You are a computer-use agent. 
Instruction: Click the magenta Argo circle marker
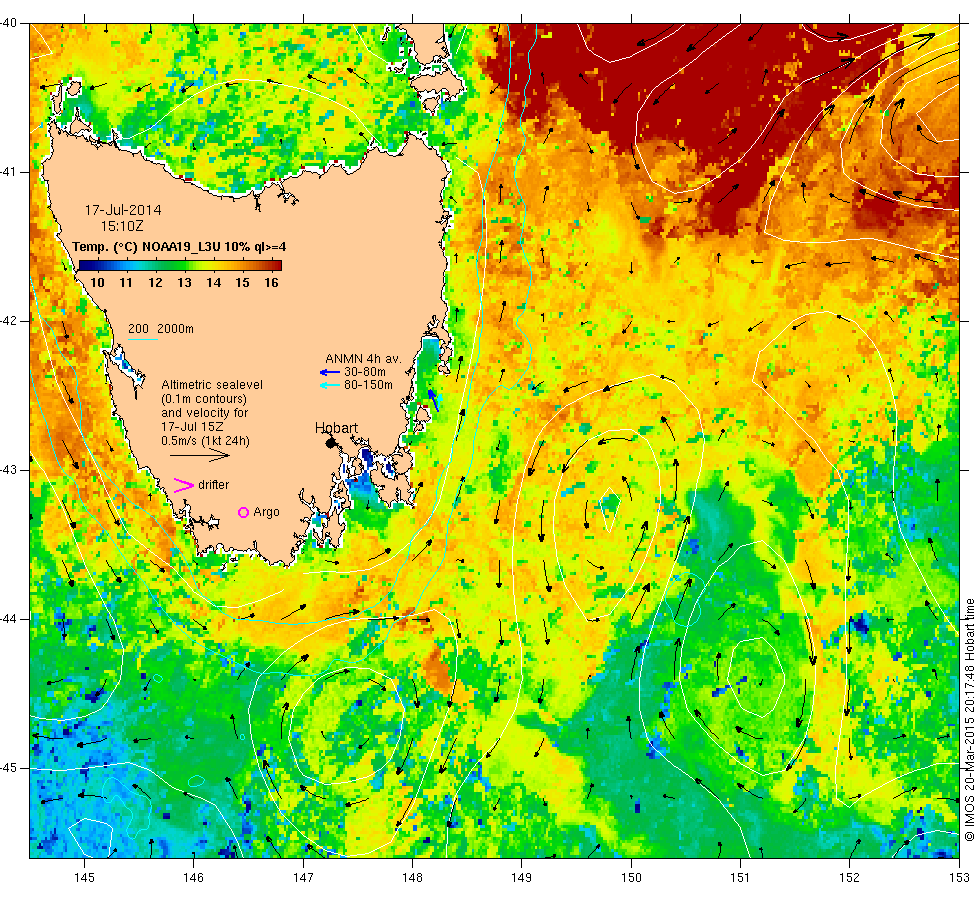tap(243, 512)
